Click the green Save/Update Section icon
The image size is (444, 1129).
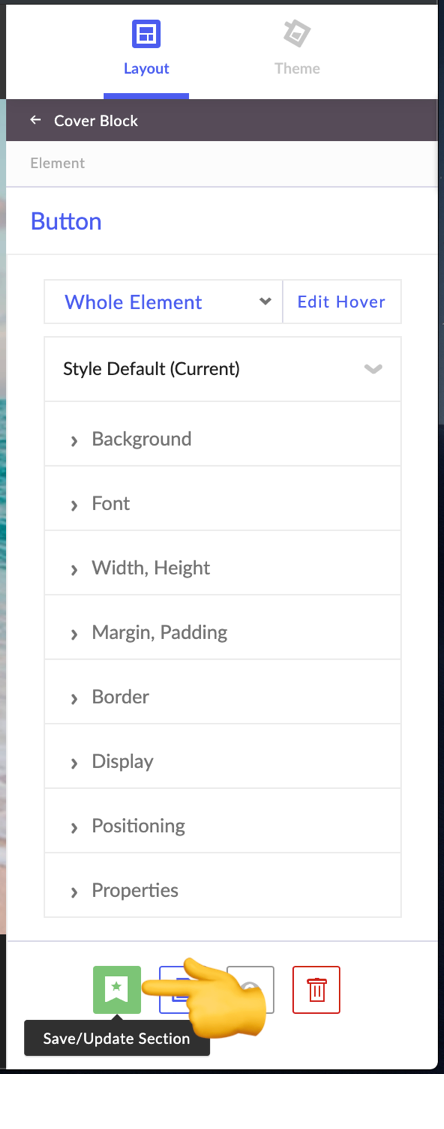pyautogui.click(x=117, y=990)
